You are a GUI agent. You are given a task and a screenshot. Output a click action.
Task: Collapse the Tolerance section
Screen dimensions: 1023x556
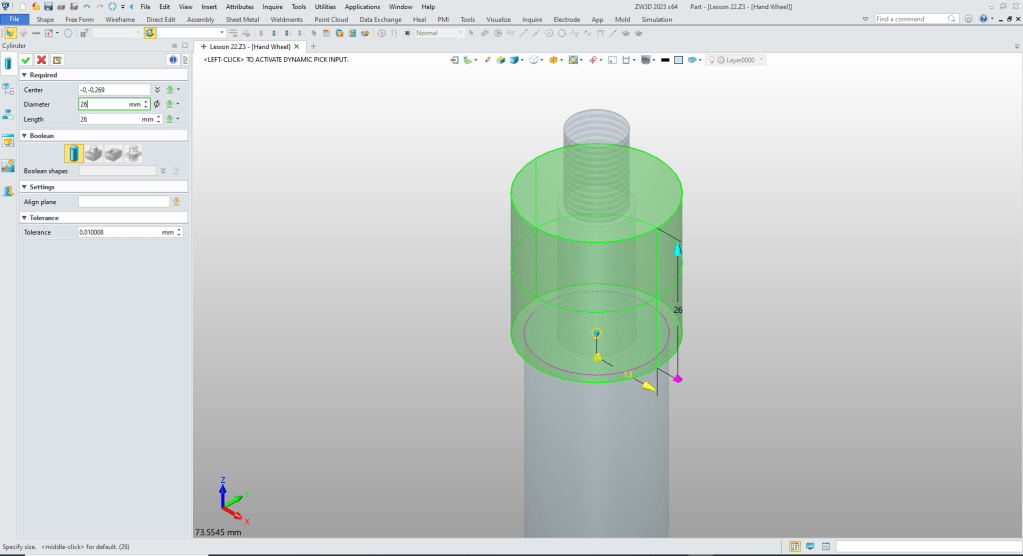click(x=24, y=218)
